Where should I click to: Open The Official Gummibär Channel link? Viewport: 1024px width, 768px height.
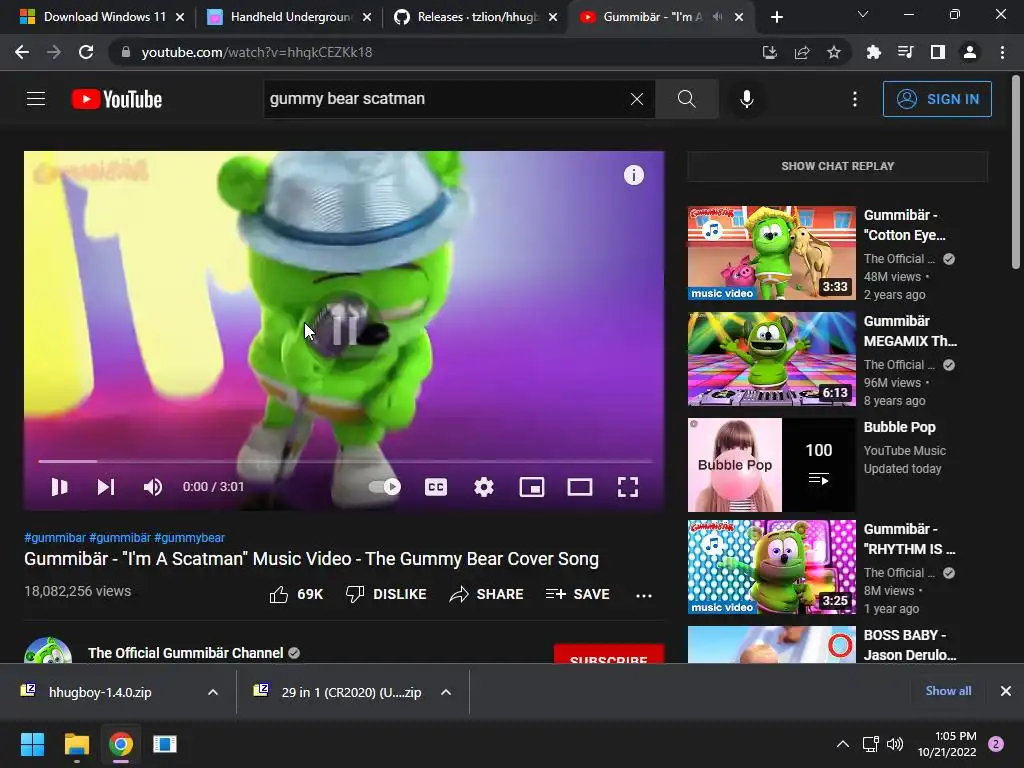click(185, 653)
